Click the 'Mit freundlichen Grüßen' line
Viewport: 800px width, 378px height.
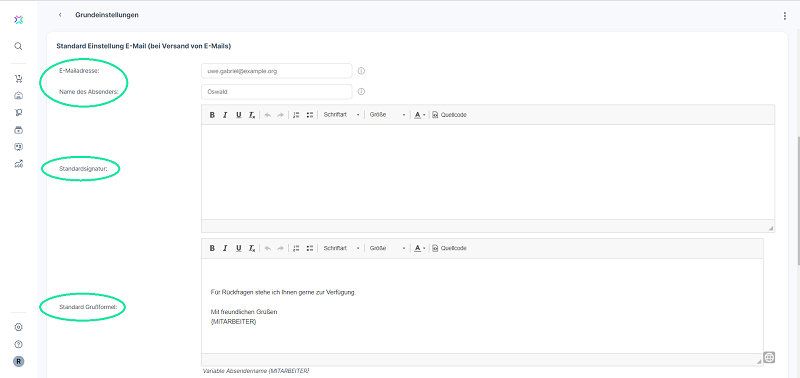pos(243,312)
